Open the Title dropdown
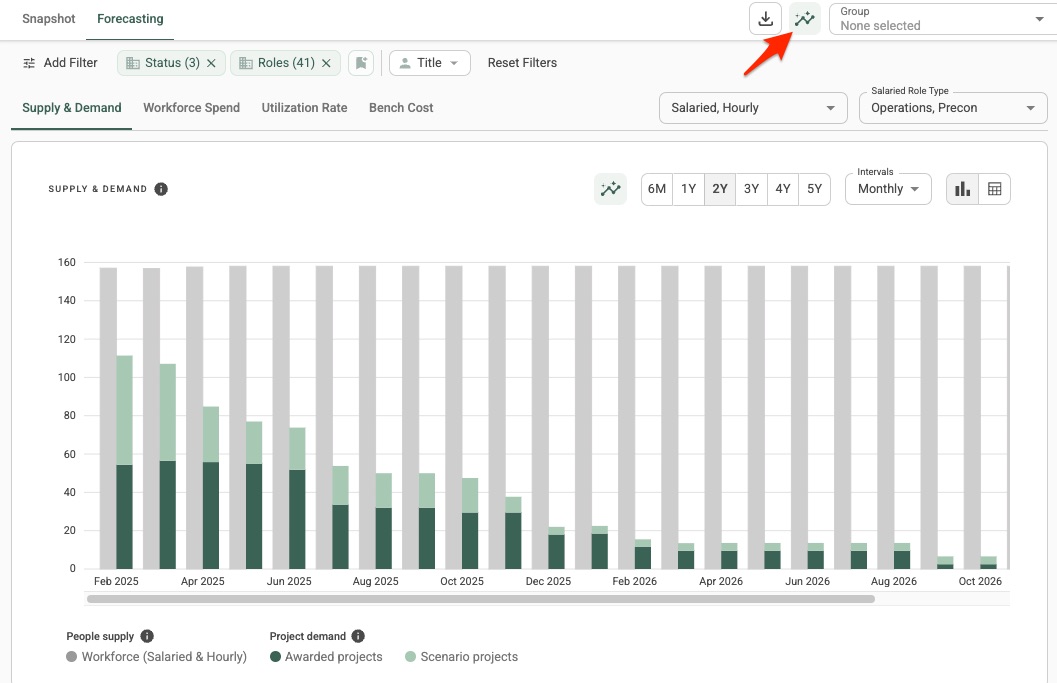1057x683 pixels. pos(429,63)
